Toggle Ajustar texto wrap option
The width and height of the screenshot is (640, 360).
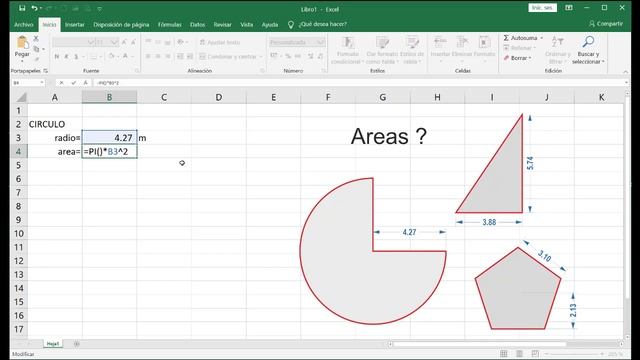tap(220, 42)
